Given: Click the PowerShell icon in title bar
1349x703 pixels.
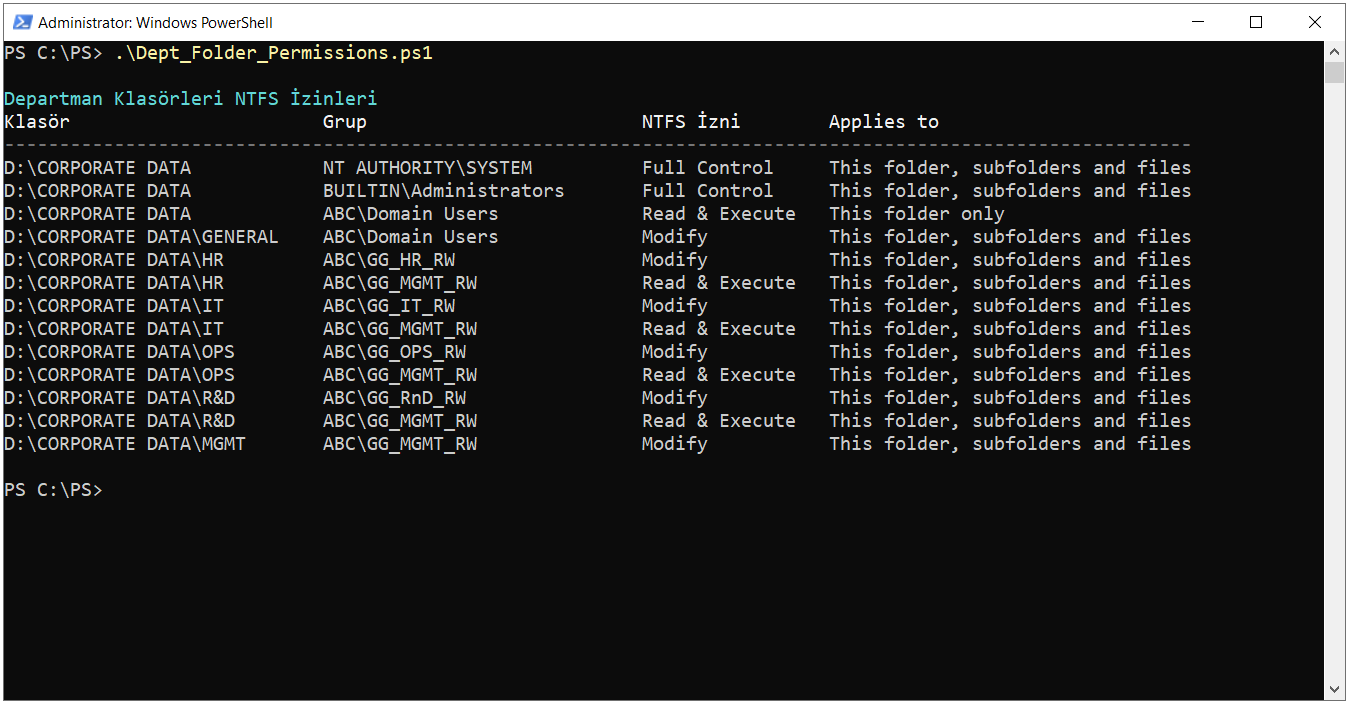Looking at the screenshot, I should [x=21, y=22].
